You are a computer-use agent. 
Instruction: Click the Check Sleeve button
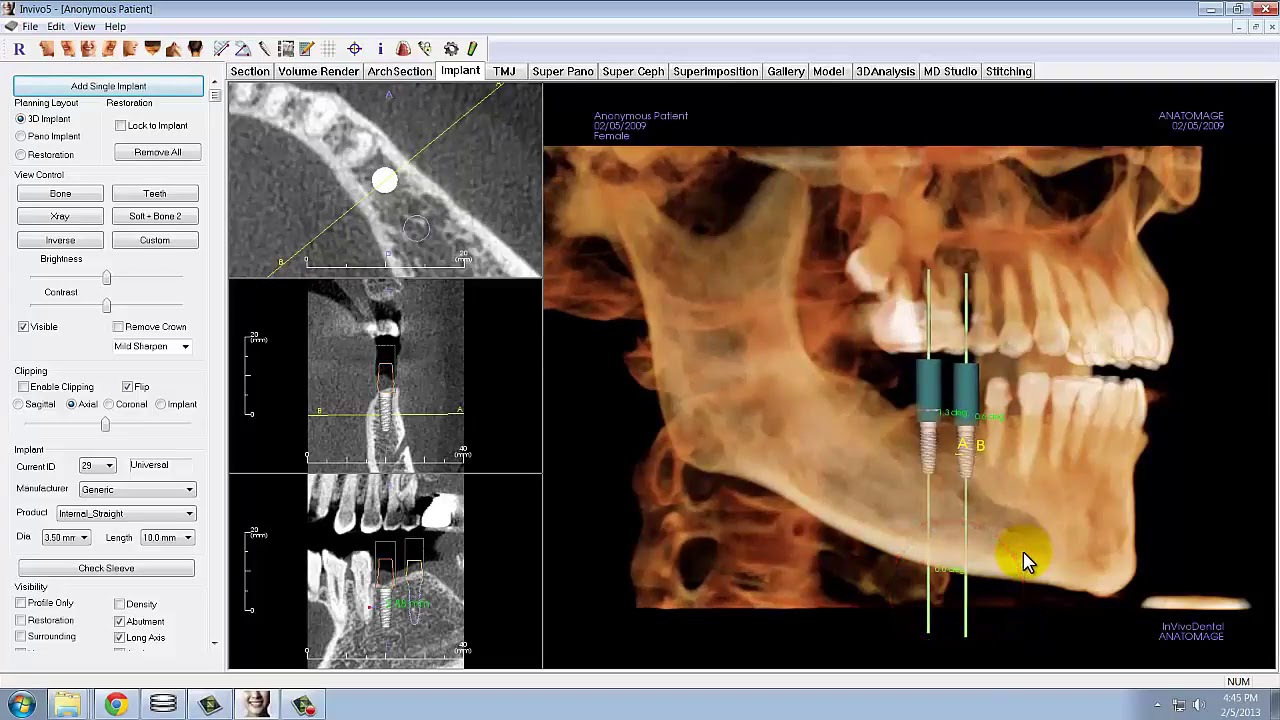(106, 568)
